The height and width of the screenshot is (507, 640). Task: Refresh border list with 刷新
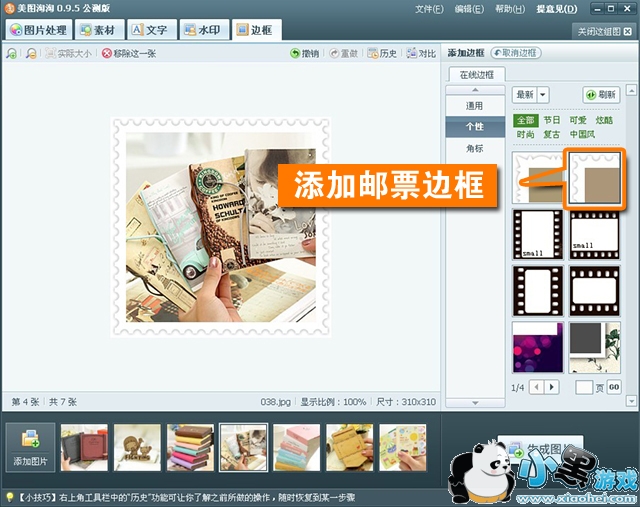click(x=602, y=95)
